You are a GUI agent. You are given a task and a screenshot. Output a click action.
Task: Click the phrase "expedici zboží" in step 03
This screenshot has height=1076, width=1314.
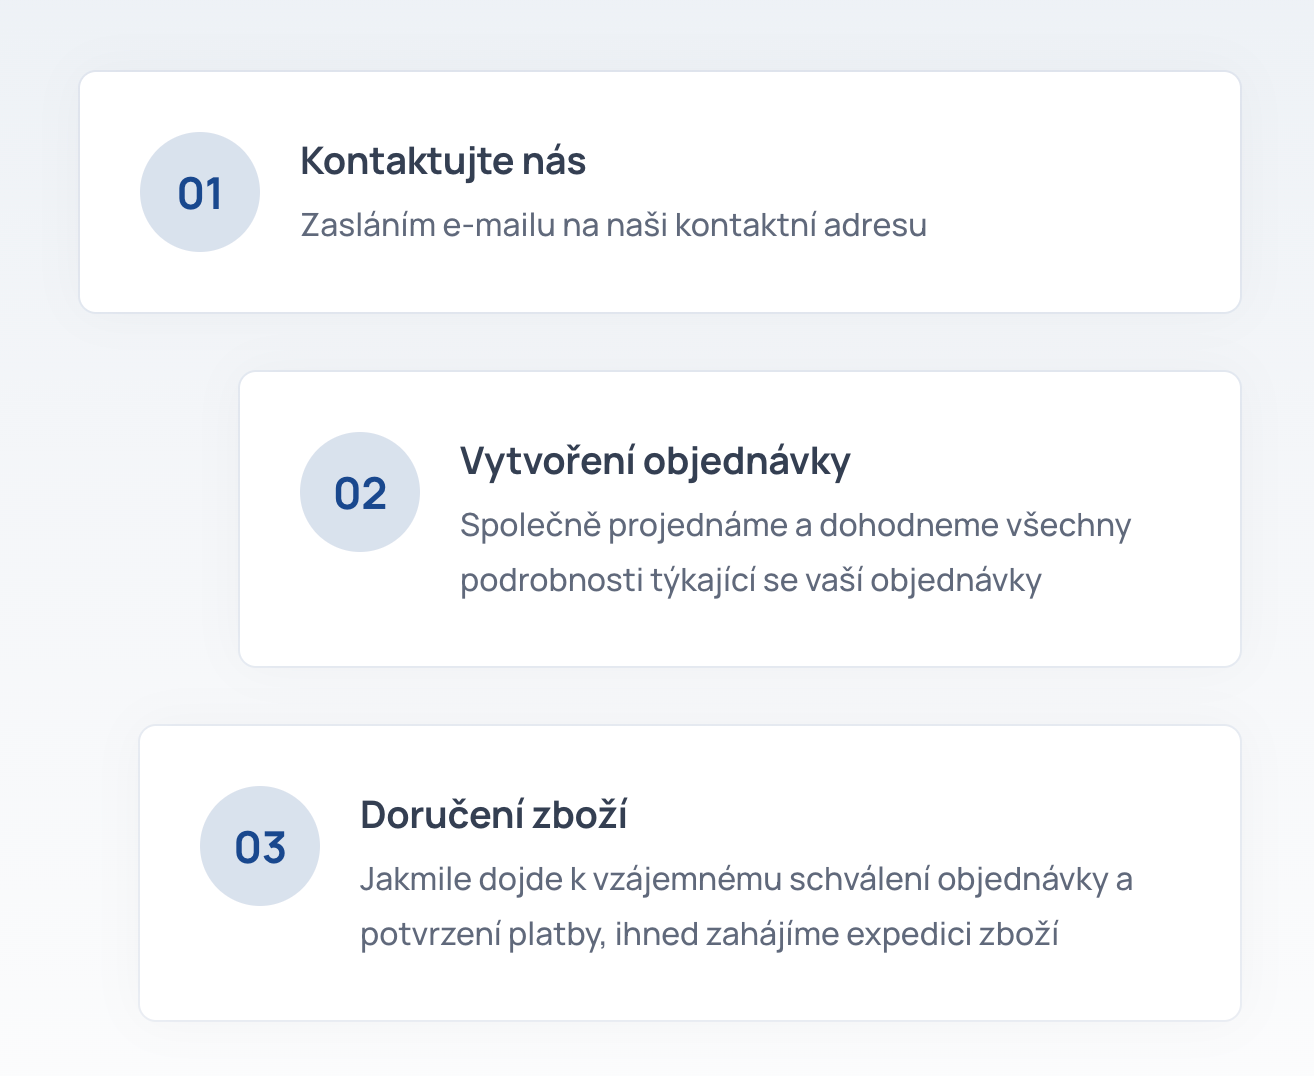[x=952, y=934]
